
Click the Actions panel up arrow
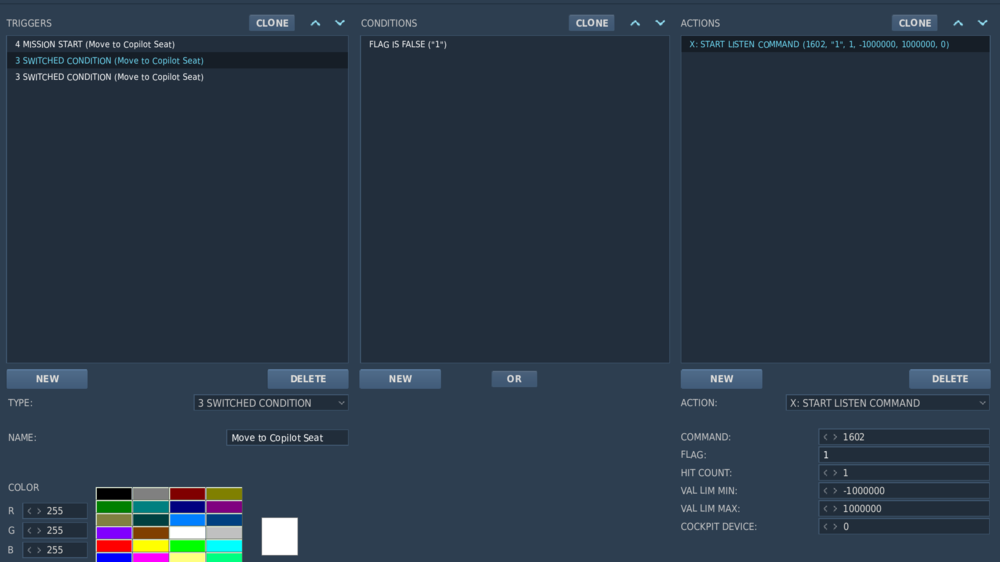(958, 23)
